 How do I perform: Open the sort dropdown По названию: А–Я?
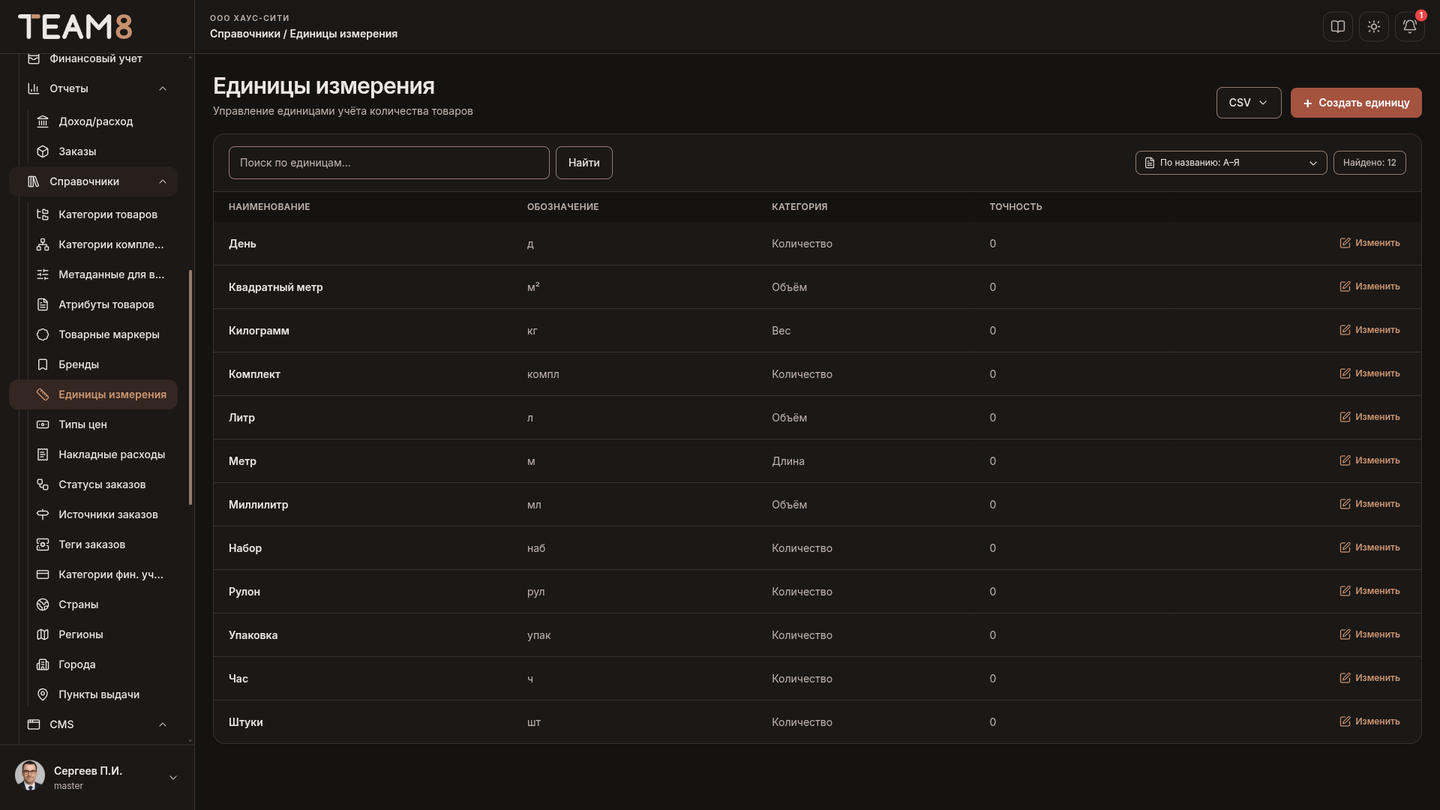(x=1231, y=163)
